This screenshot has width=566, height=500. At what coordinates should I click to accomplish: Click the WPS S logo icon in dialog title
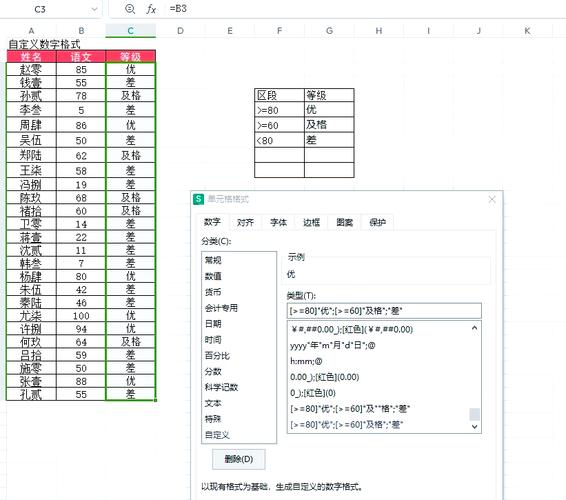[x=199, y=199]
